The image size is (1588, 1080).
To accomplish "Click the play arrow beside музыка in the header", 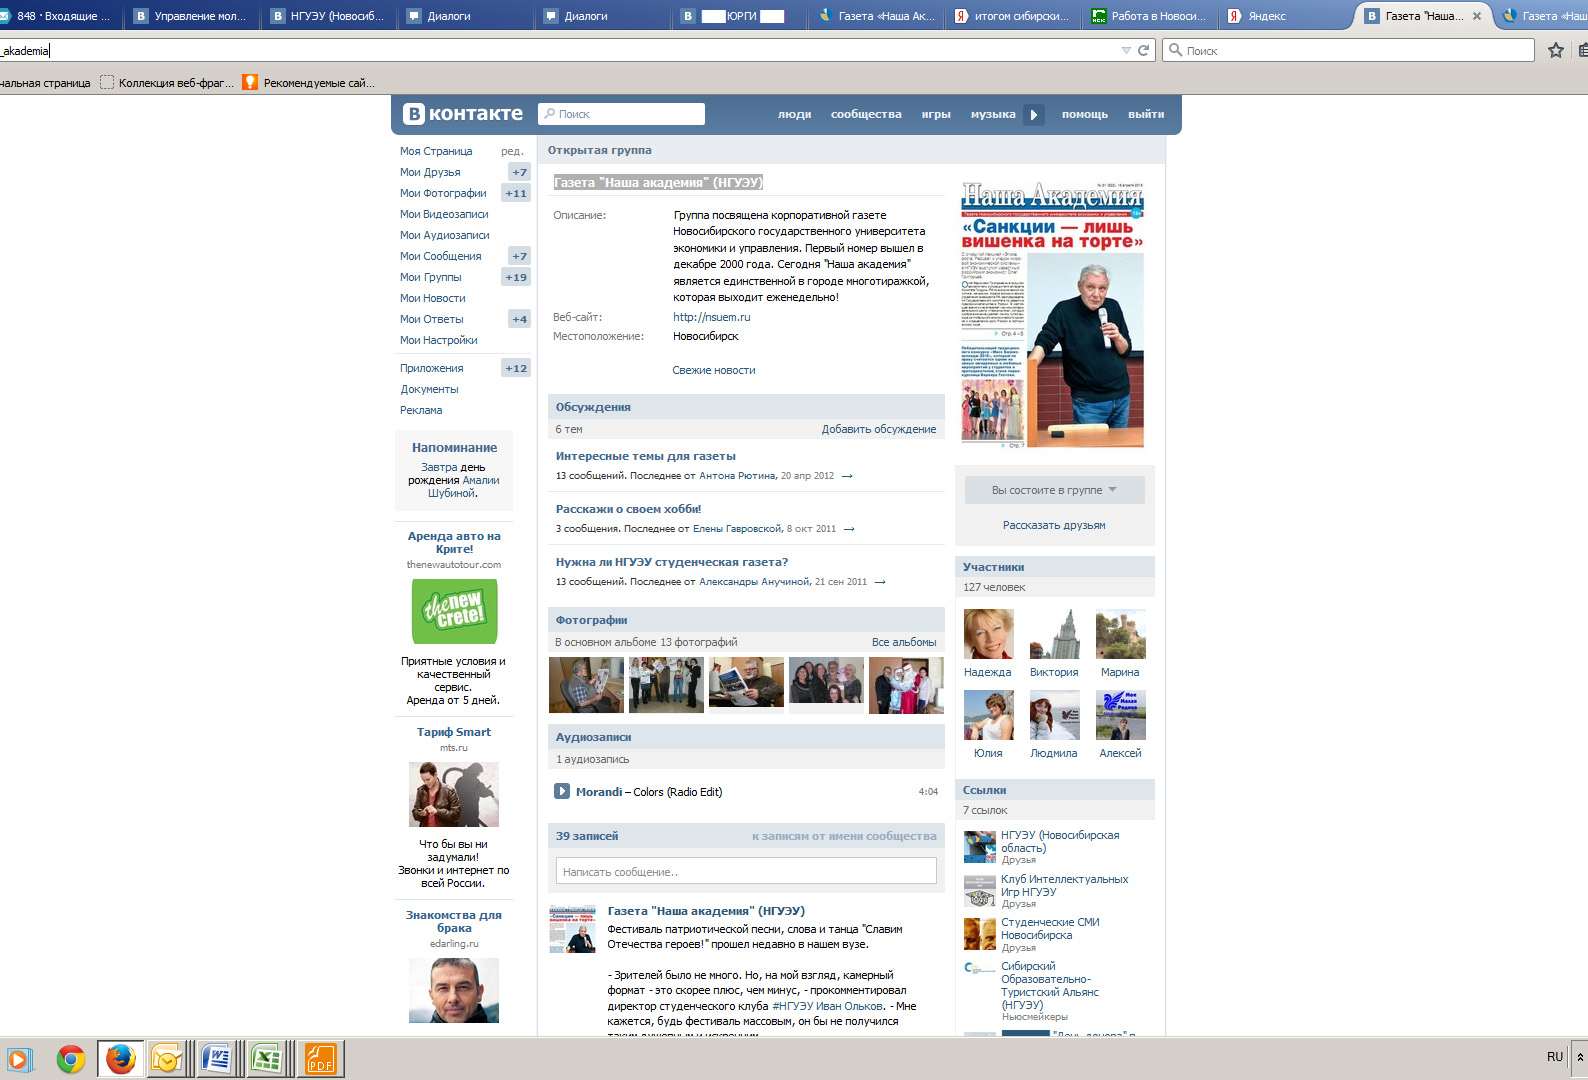I will pyautogui.click(x=1034, y=115).
